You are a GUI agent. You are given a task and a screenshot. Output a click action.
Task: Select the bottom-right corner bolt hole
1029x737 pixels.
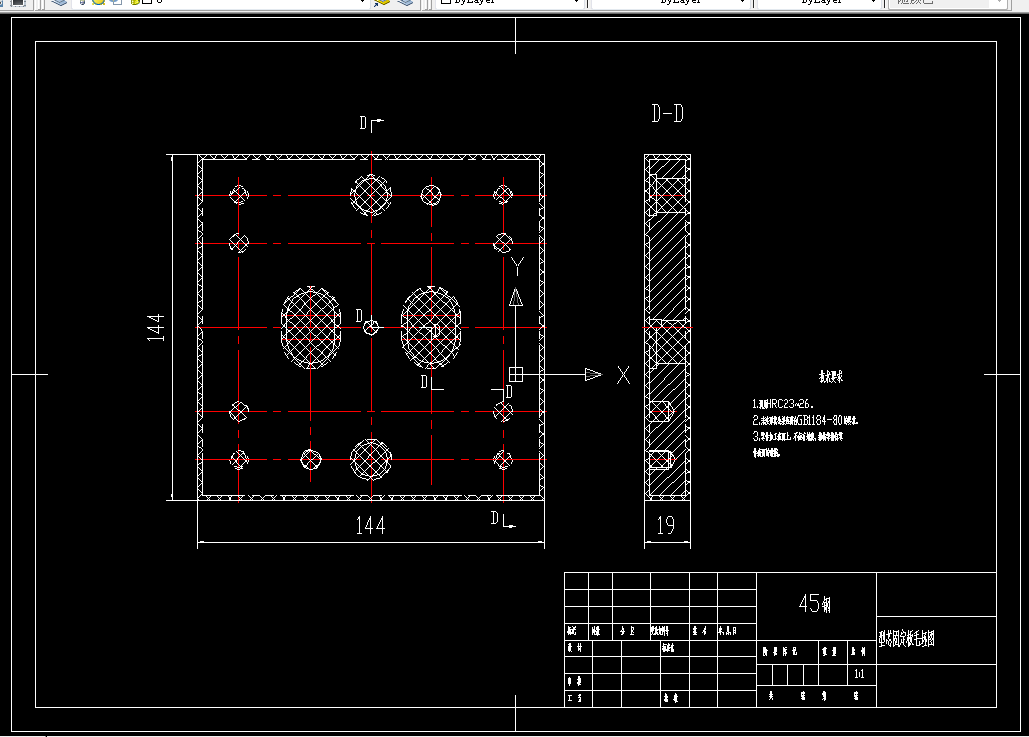(503, 459)
